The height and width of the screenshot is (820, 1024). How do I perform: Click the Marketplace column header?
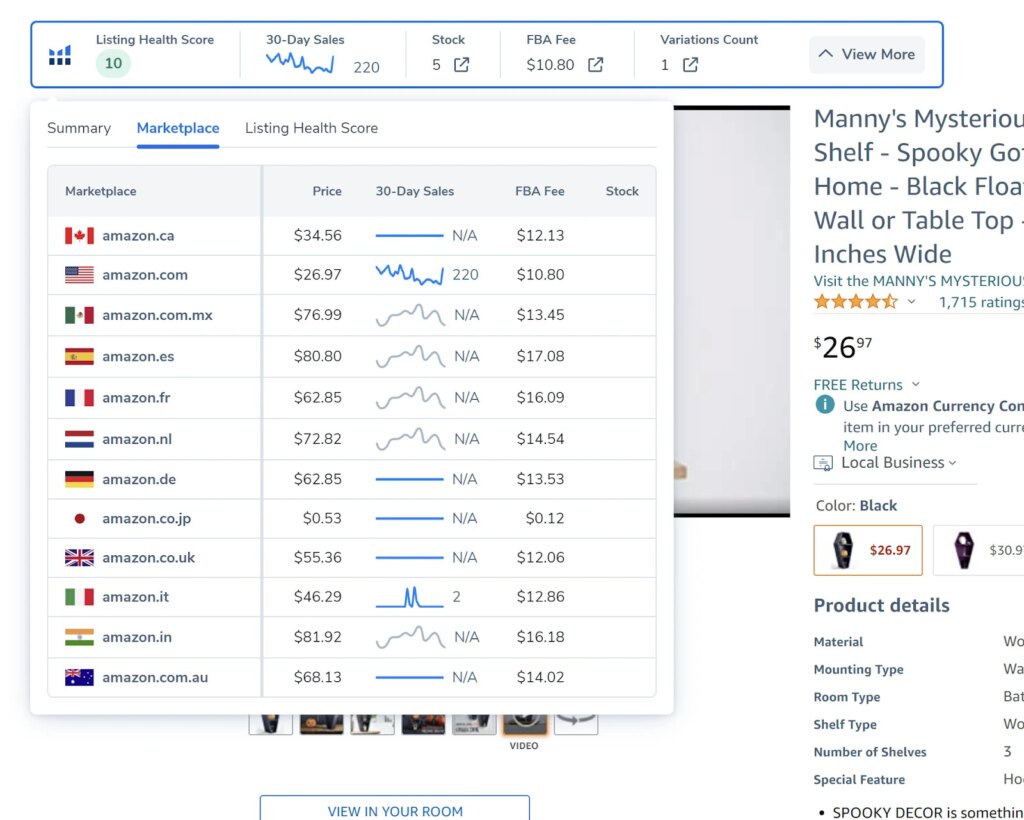point(101,191)
